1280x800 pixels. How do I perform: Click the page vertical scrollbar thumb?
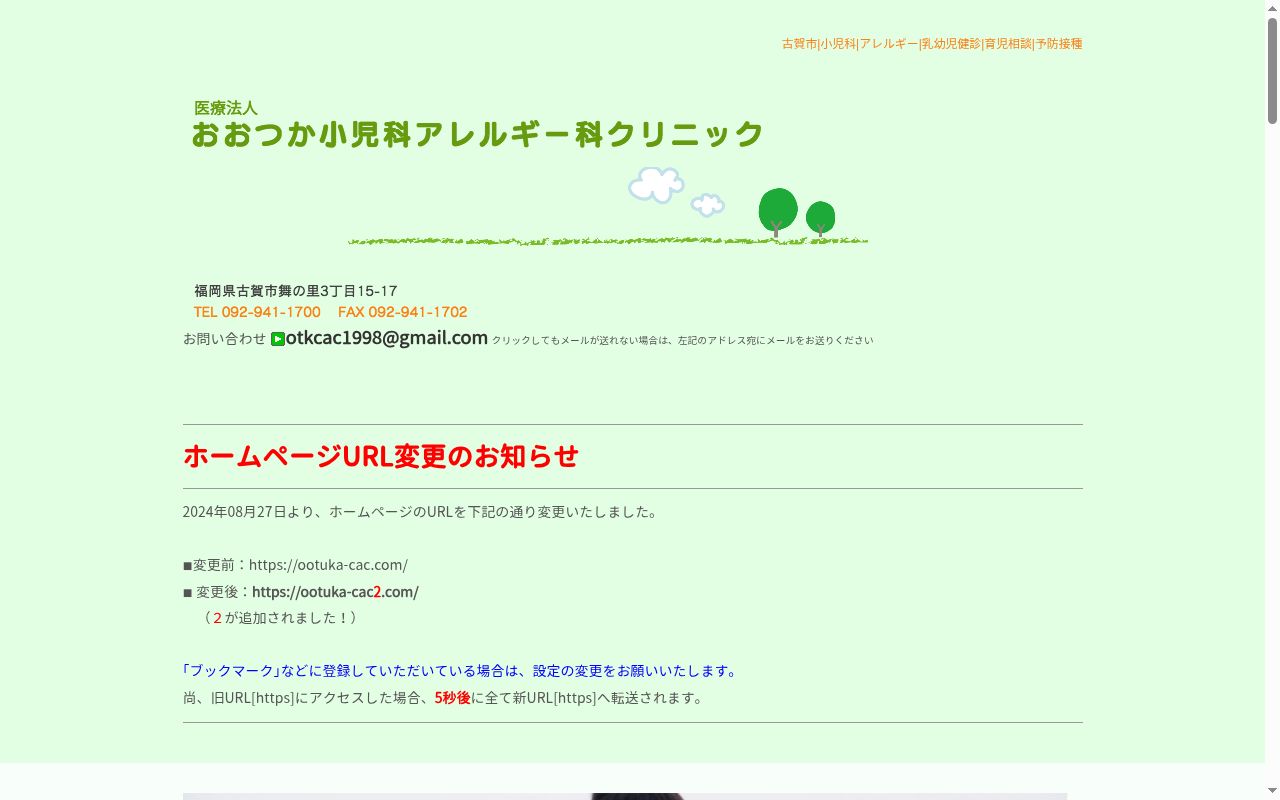coord(1272,70)
